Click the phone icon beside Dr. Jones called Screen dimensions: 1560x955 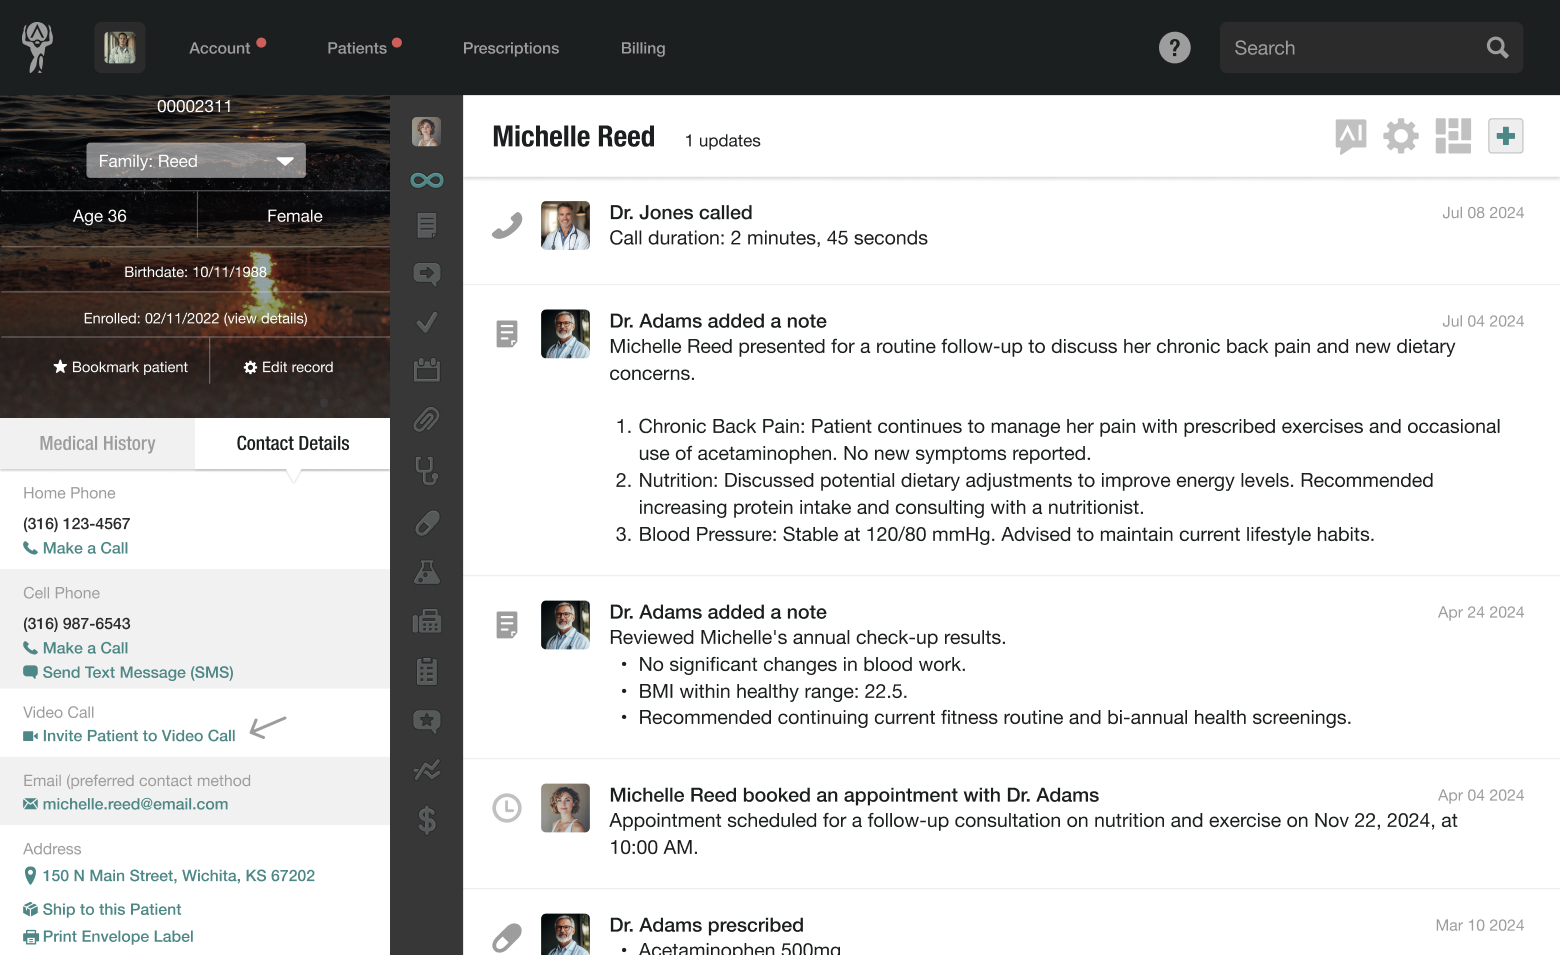point(507,226)
